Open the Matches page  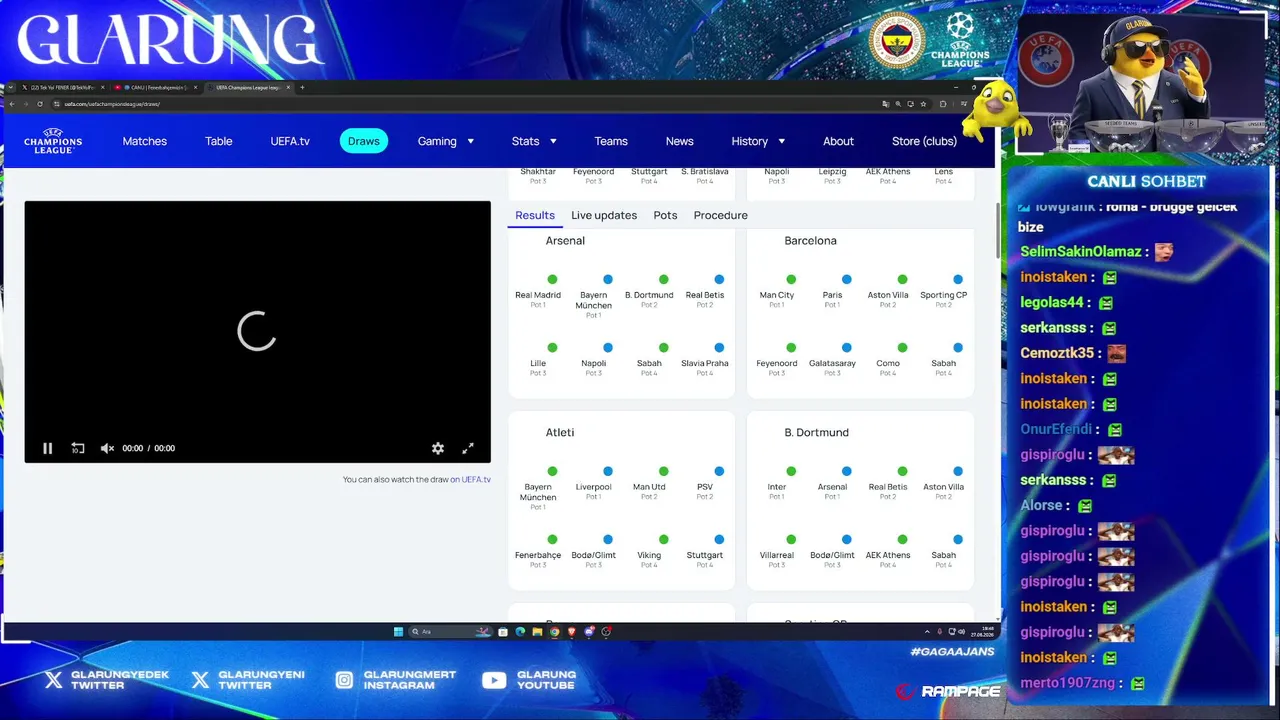tap(145, 141)
